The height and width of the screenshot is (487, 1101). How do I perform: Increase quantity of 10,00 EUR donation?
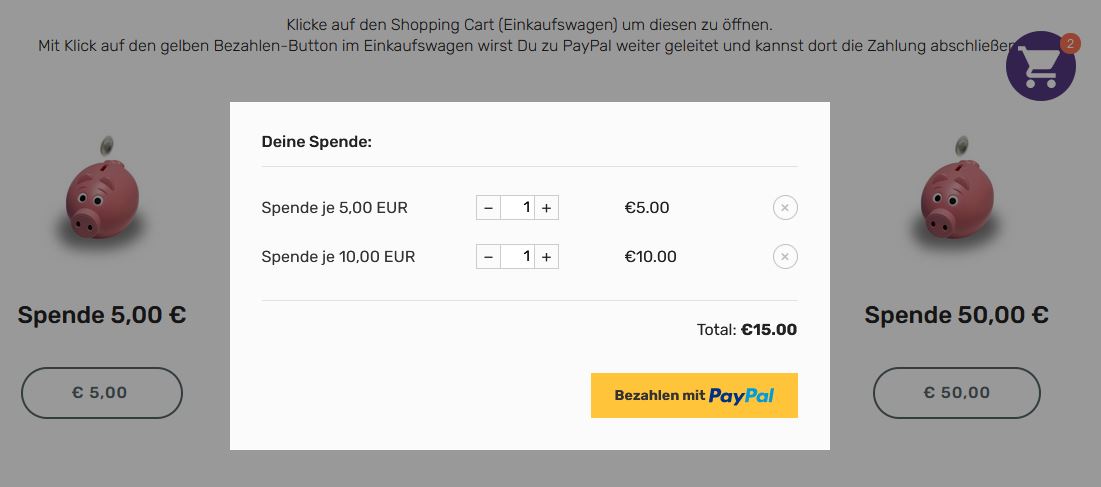[546, 257]
